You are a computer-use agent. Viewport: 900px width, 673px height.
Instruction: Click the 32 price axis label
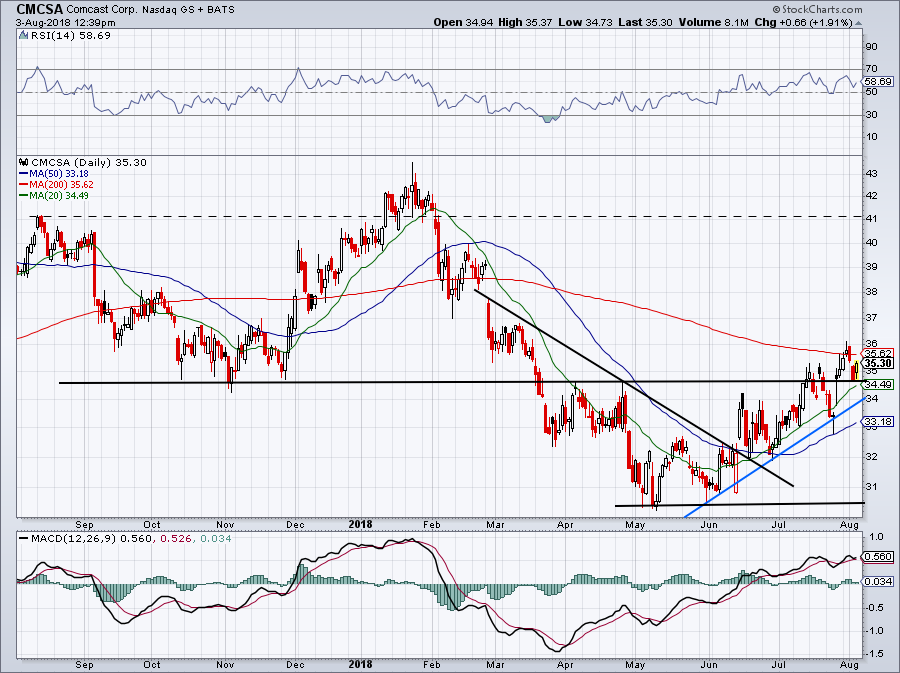click(x=871, y=457)
